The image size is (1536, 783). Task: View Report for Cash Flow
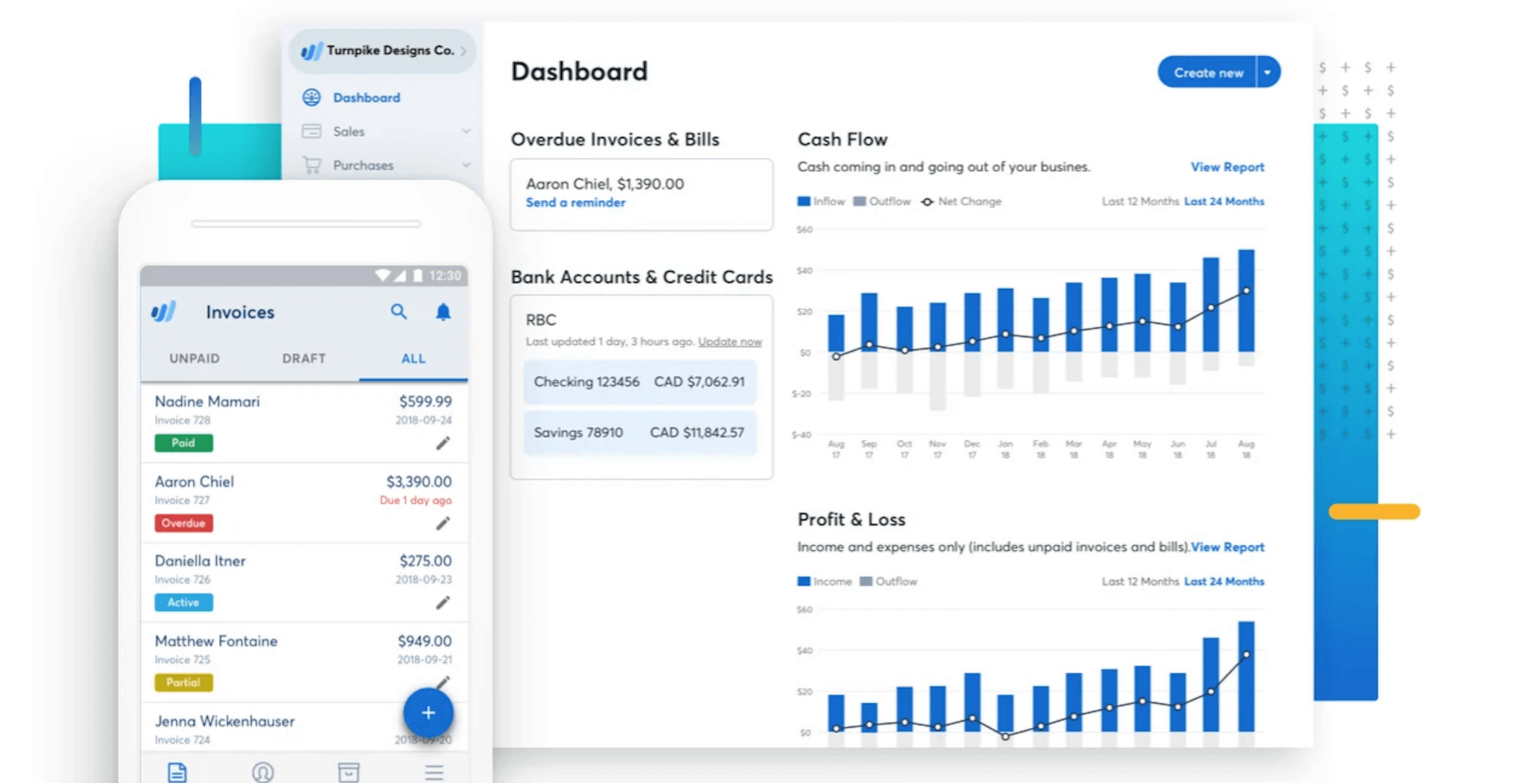pos(1227,167)
